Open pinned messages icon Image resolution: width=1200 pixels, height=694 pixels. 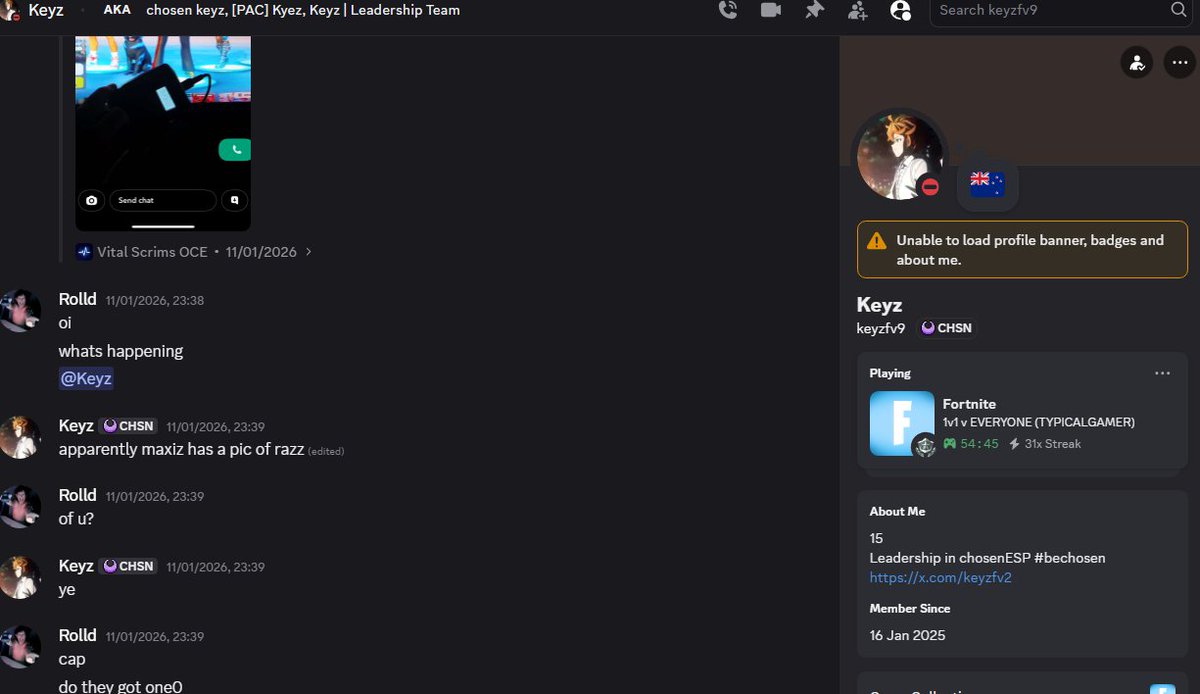[x=815, y=10]
